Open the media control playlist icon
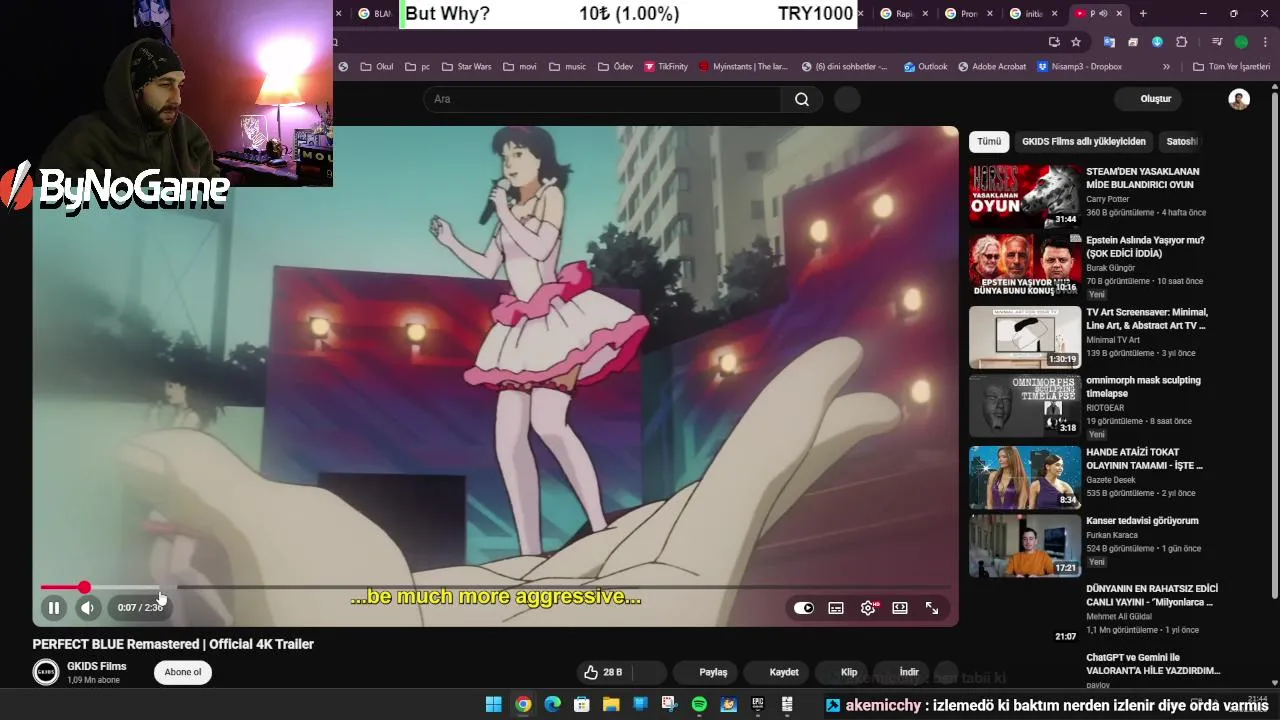The width and height of the screenshot is (1280, 720). point(1217,42)
